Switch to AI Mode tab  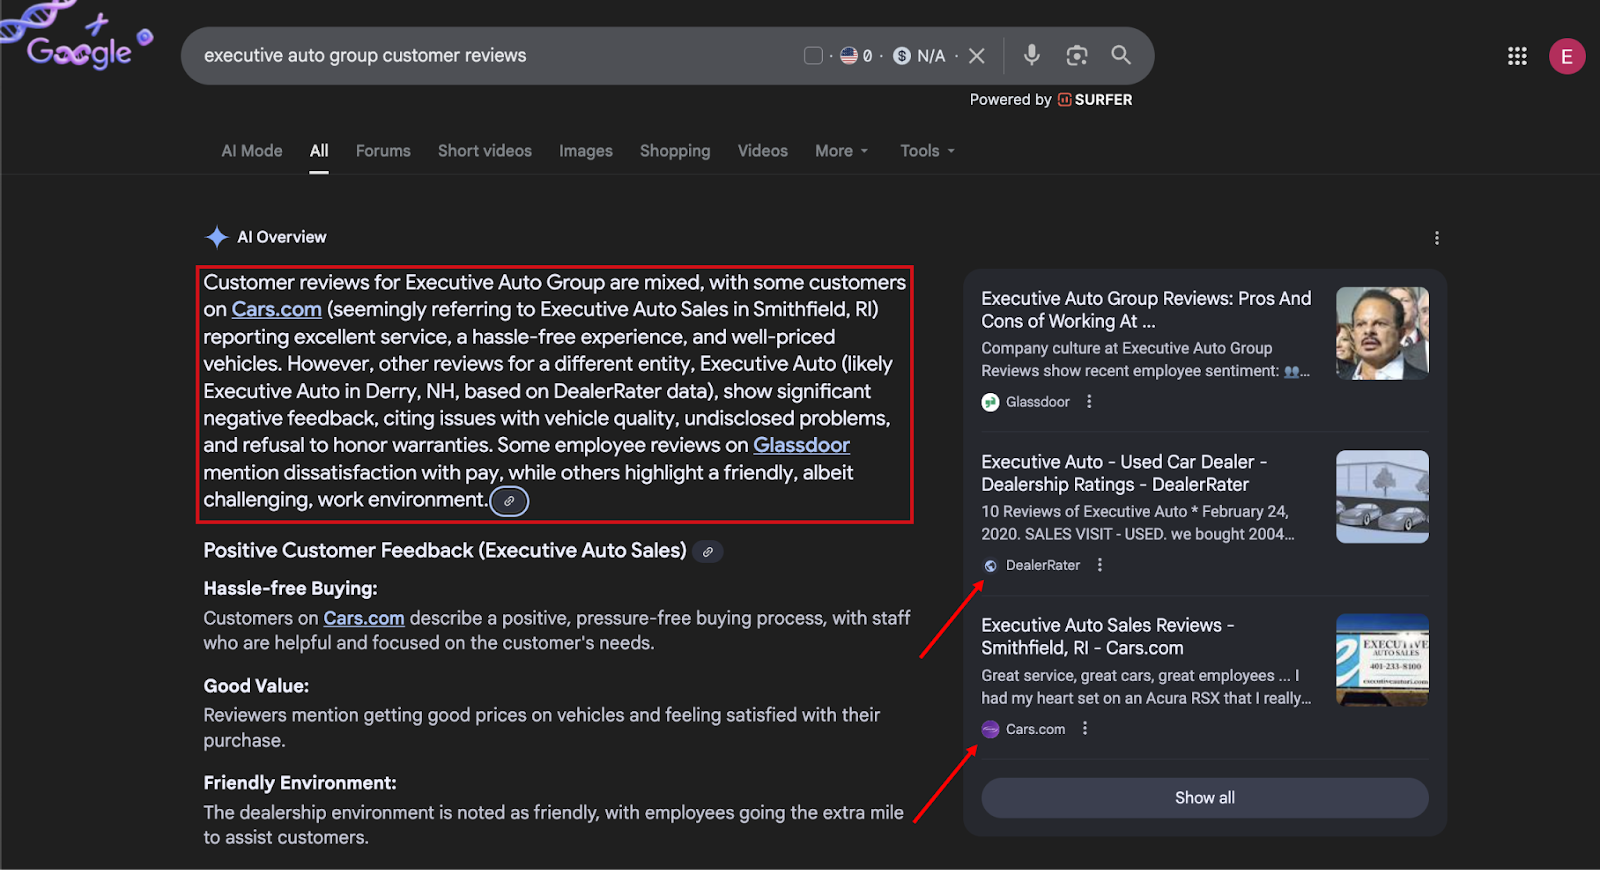click(x=252, y=151)
